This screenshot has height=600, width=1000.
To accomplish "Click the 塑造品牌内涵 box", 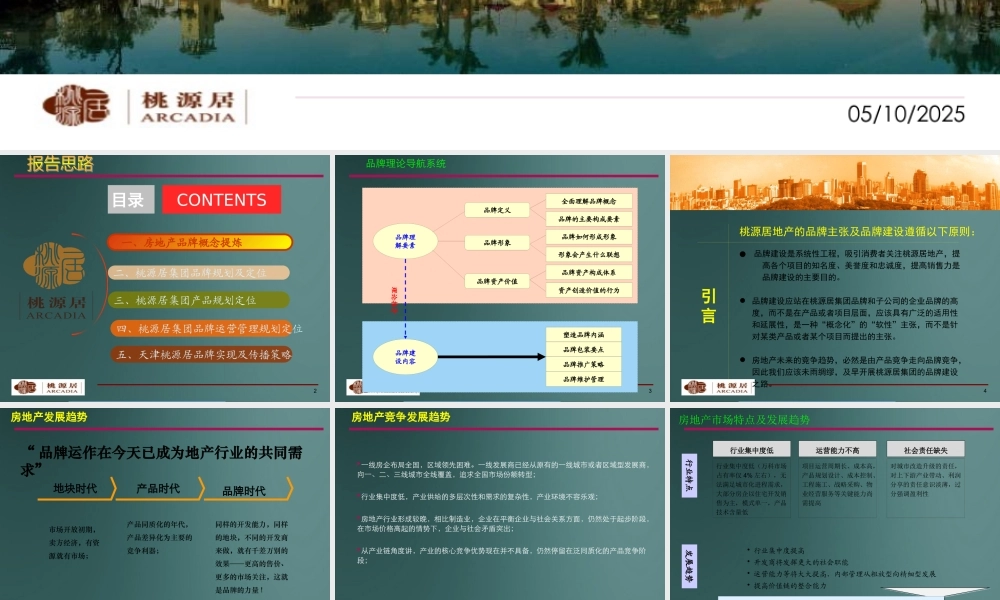I will [584, 335].
